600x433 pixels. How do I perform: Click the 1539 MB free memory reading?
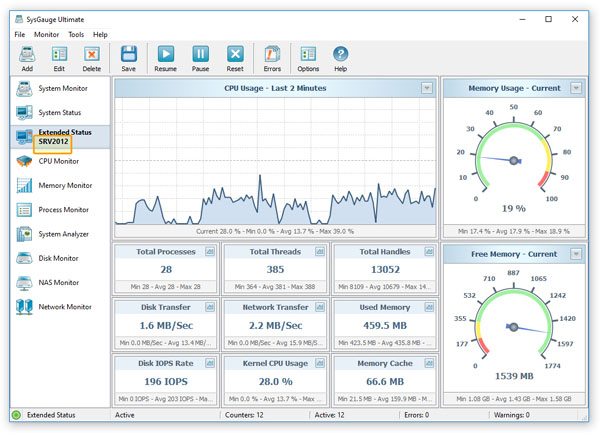click(x=514, y=376)
